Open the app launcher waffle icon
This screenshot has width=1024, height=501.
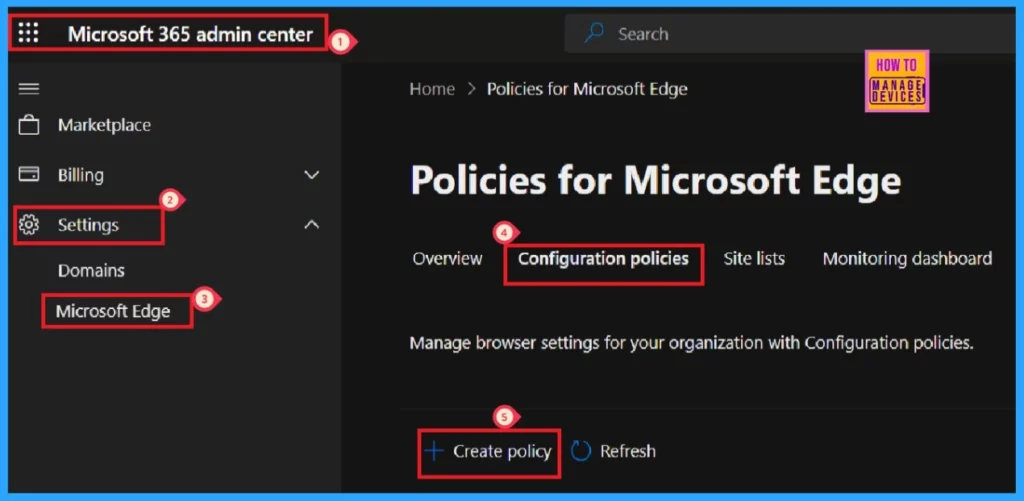28,33
